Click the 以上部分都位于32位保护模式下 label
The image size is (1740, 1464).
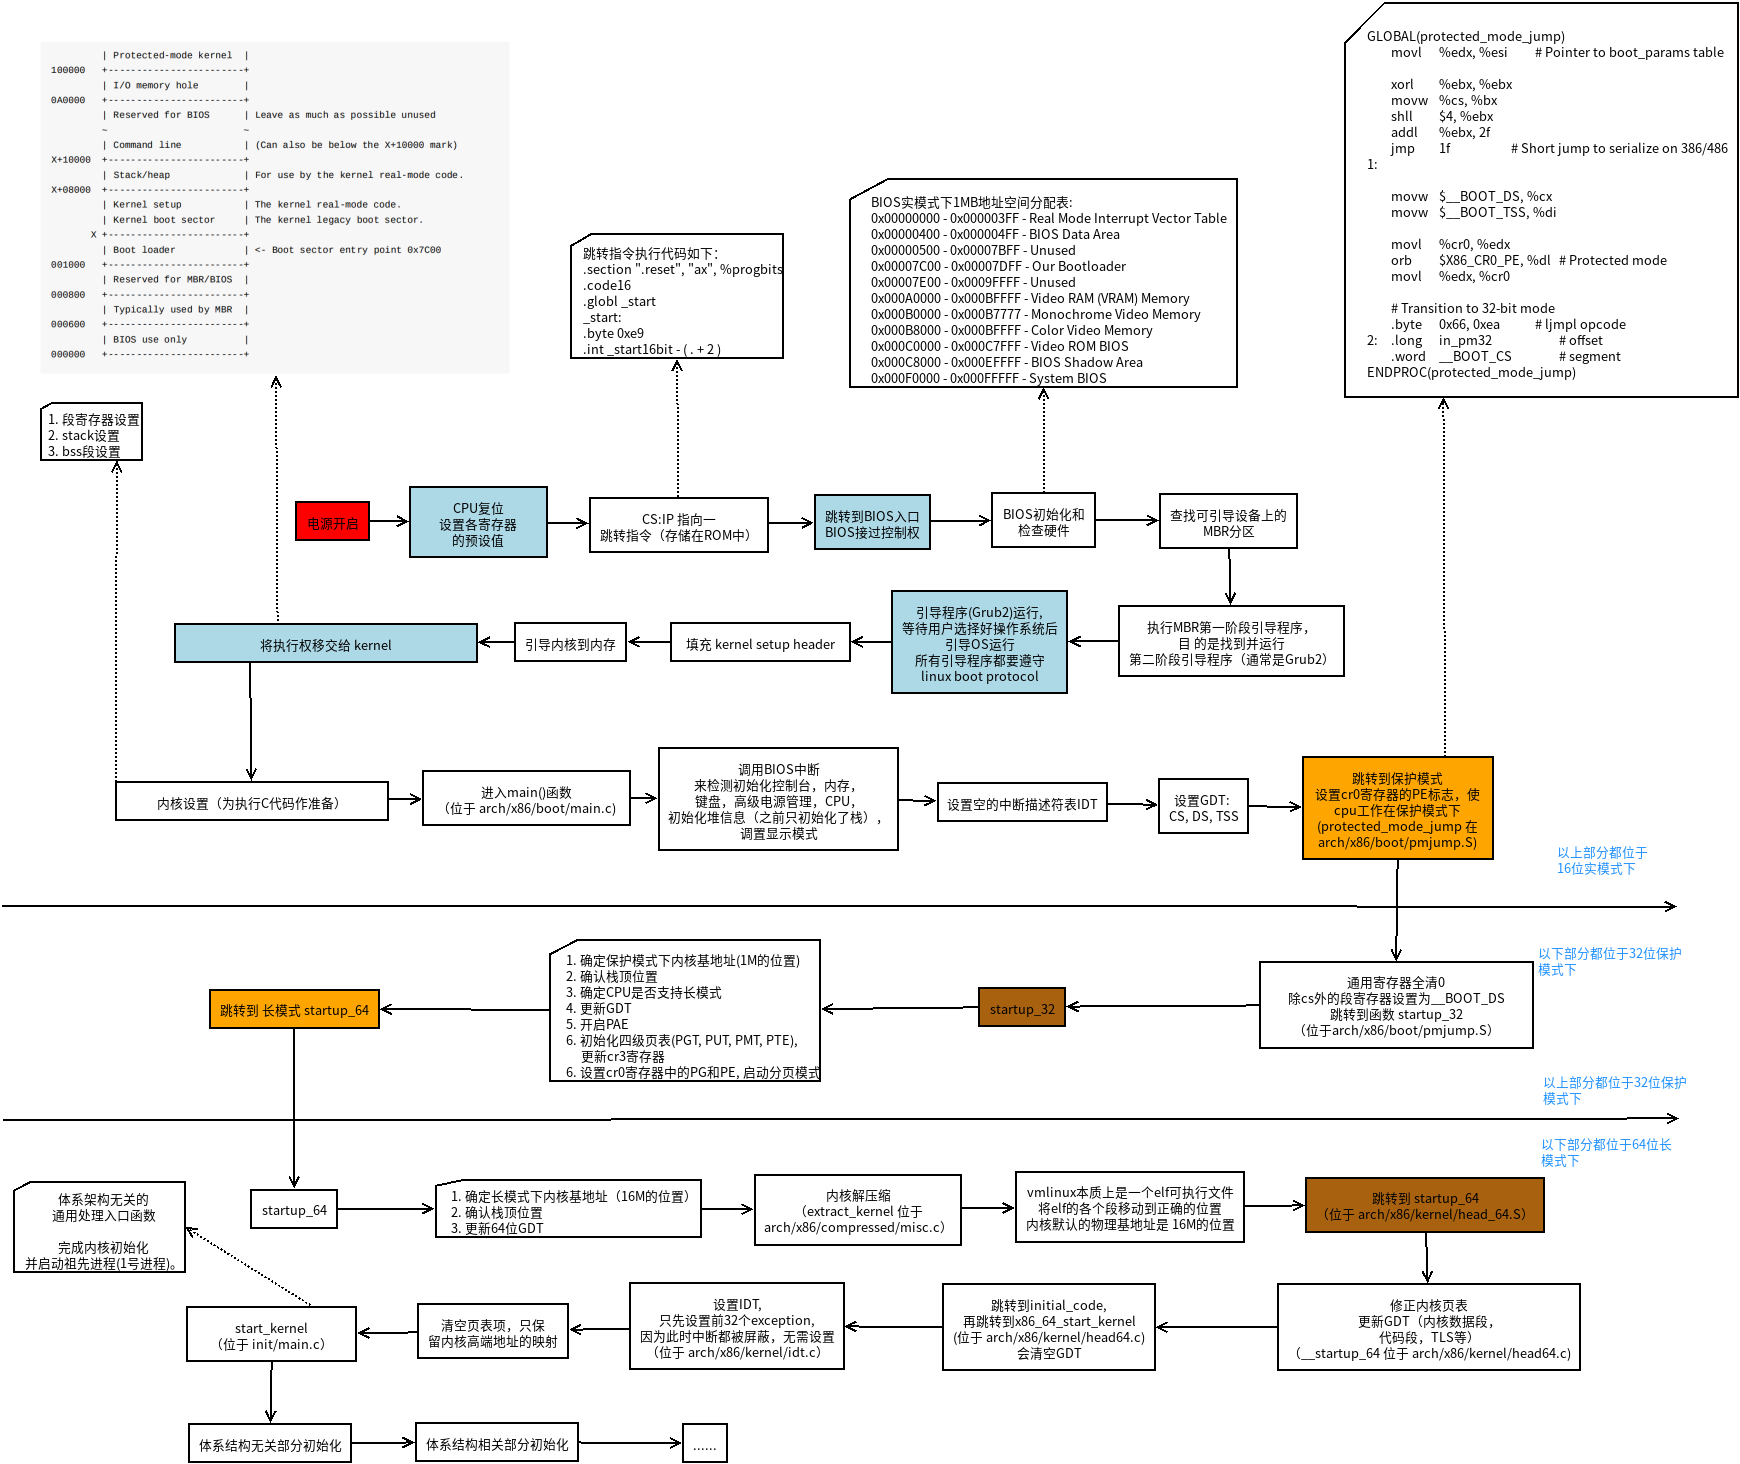pos(1614,1090)
